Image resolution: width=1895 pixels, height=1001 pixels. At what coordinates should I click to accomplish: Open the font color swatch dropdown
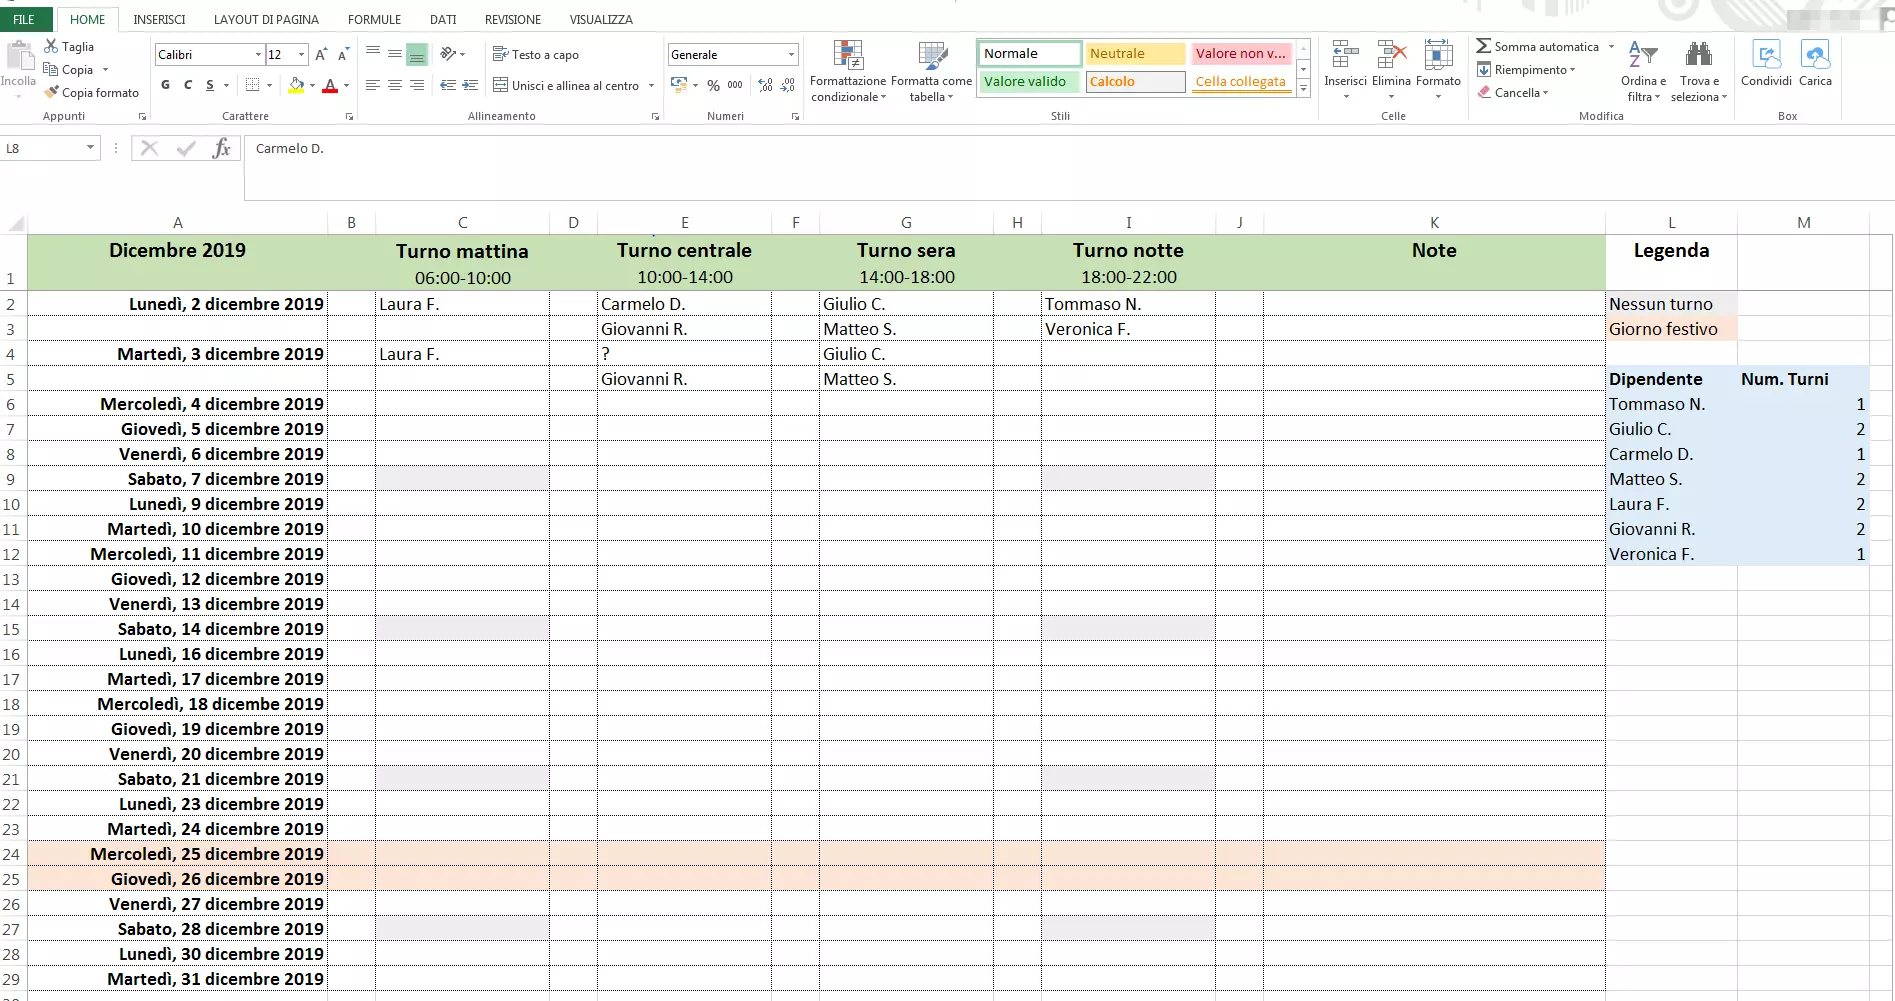(346, 87)
